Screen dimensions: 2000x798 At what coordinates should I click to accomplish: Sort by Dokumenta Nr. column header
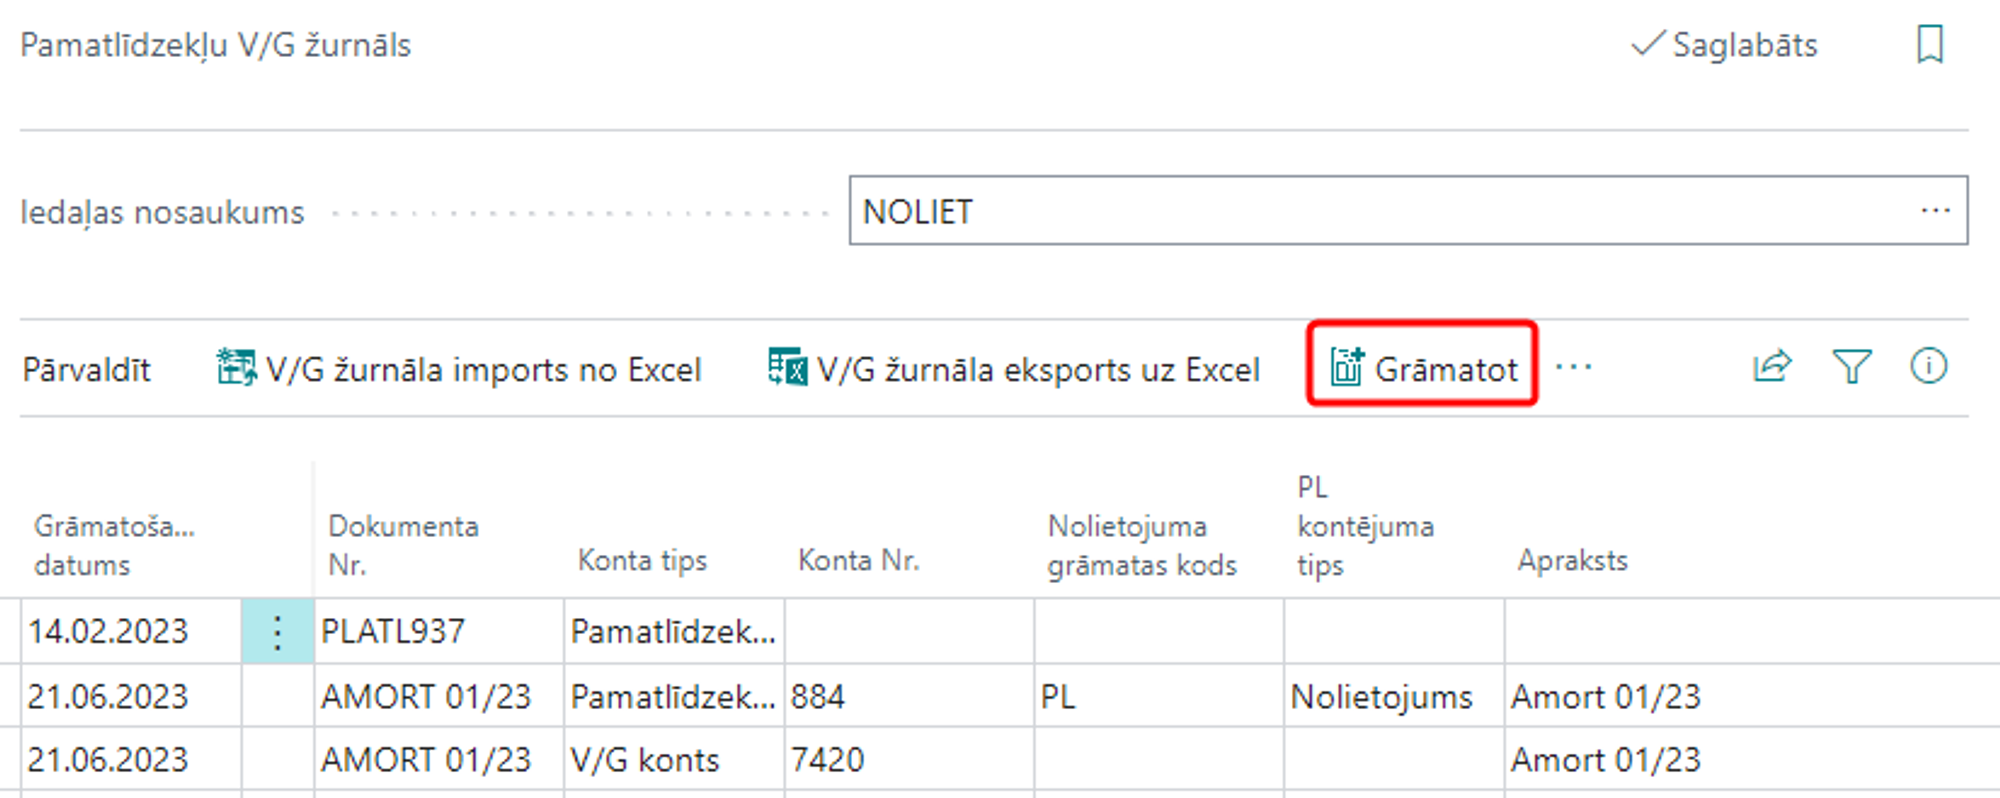click(403, 545)
